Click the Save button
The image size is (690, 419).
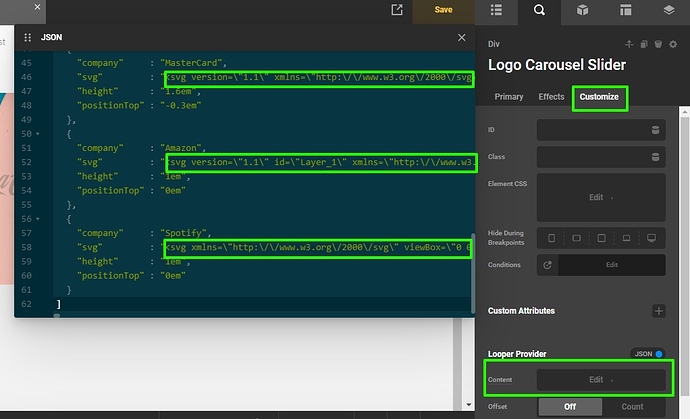click(x=443, y=10)
